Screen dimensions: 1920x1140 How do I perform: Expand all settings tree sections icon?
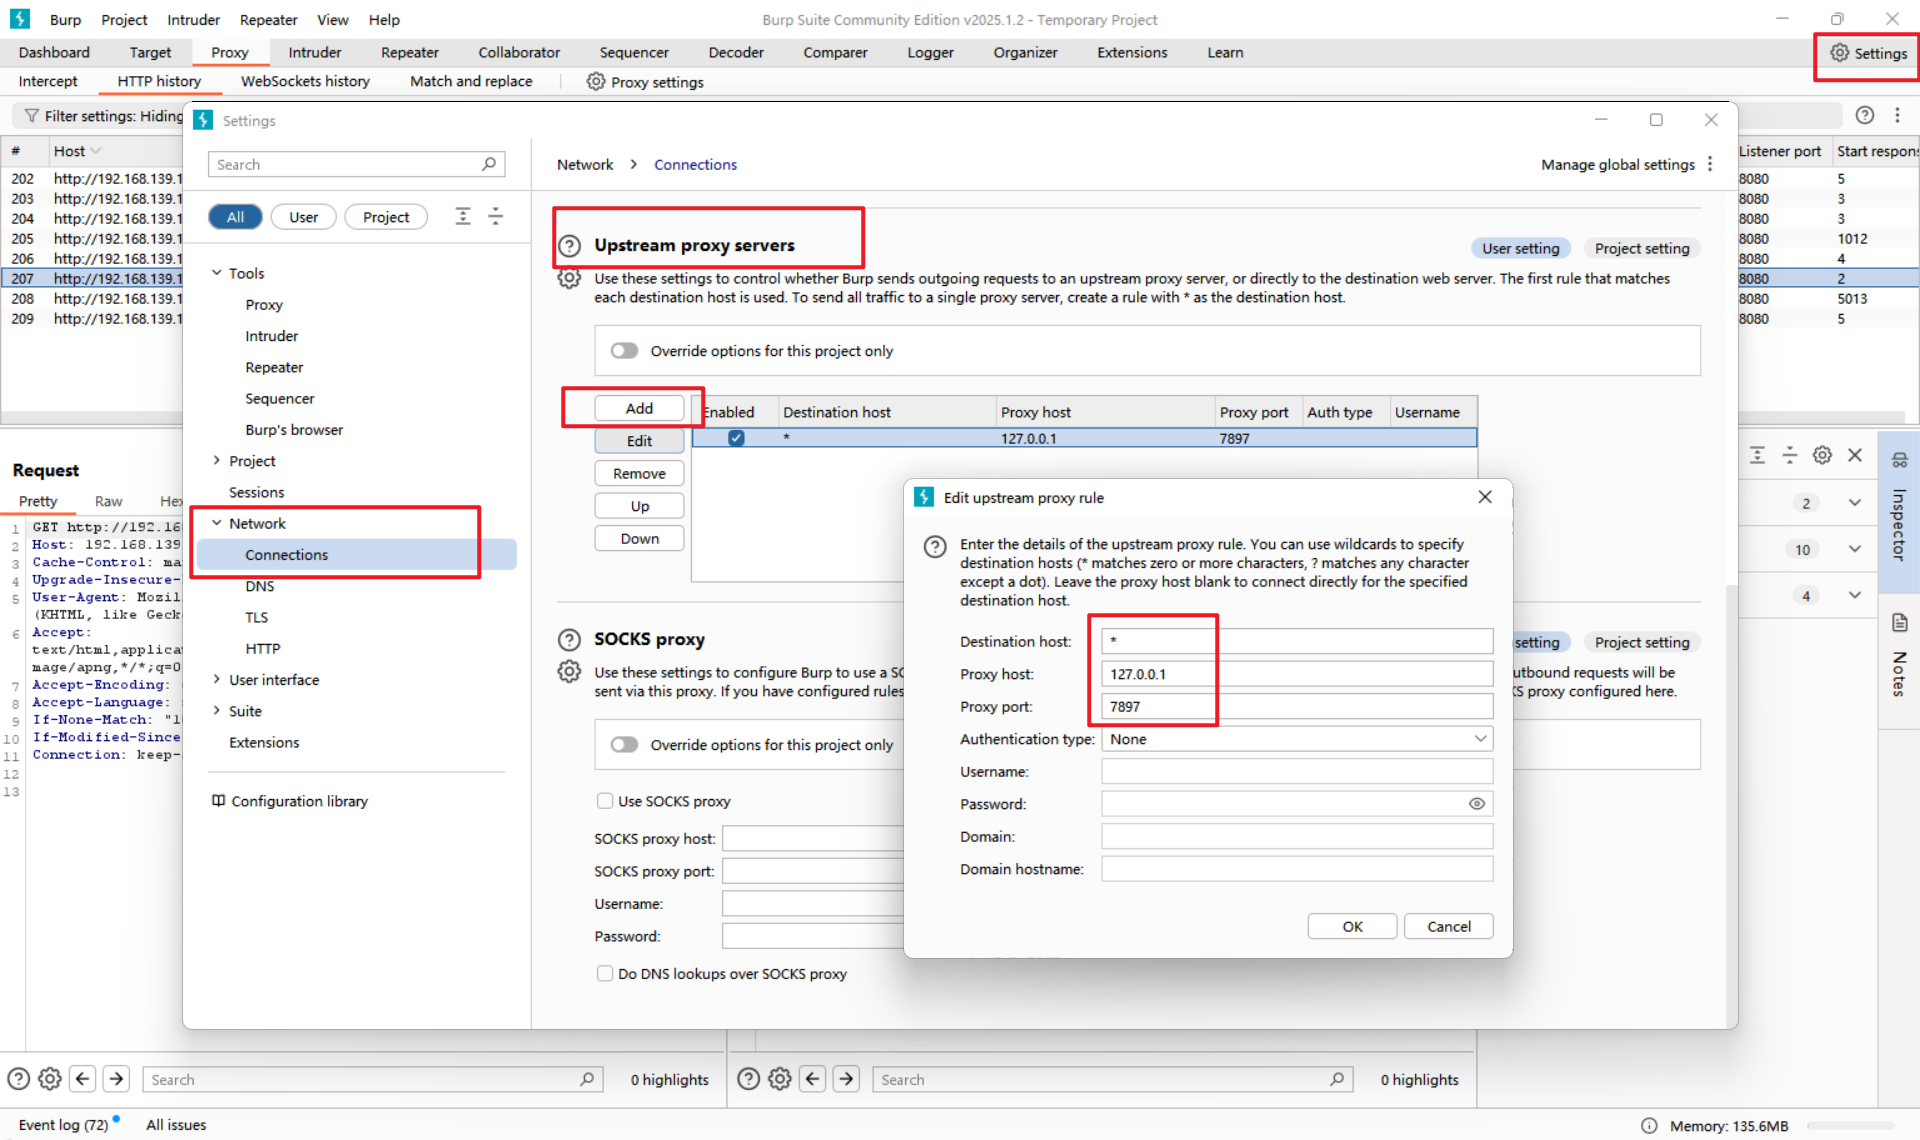pos(463,216)
